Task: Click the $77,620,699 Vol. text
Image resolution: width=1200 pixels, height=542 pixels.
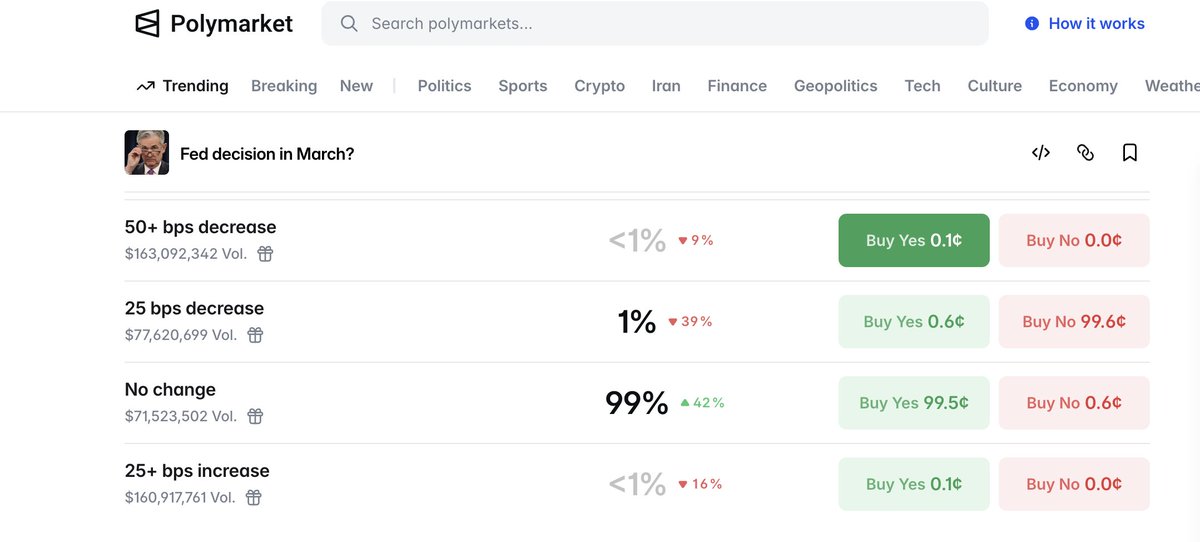Action: click(181, 335)
